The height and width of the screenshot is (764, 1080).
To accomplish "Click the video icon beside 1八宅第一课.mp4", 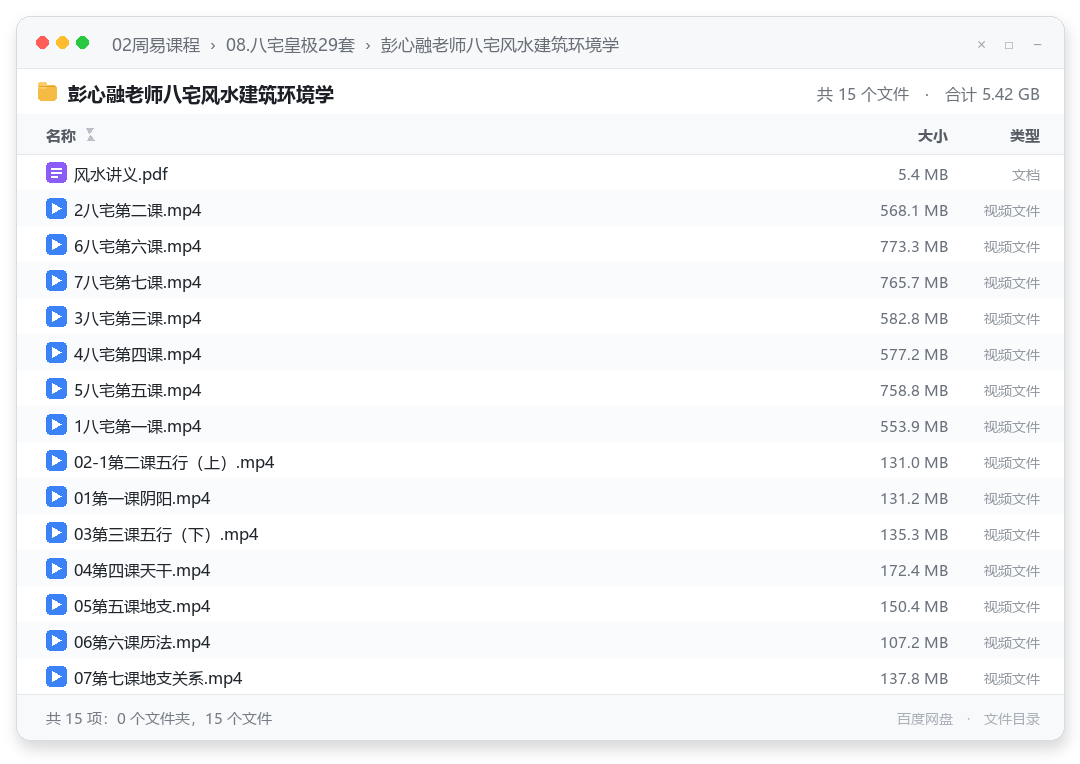I will (56, 425).
